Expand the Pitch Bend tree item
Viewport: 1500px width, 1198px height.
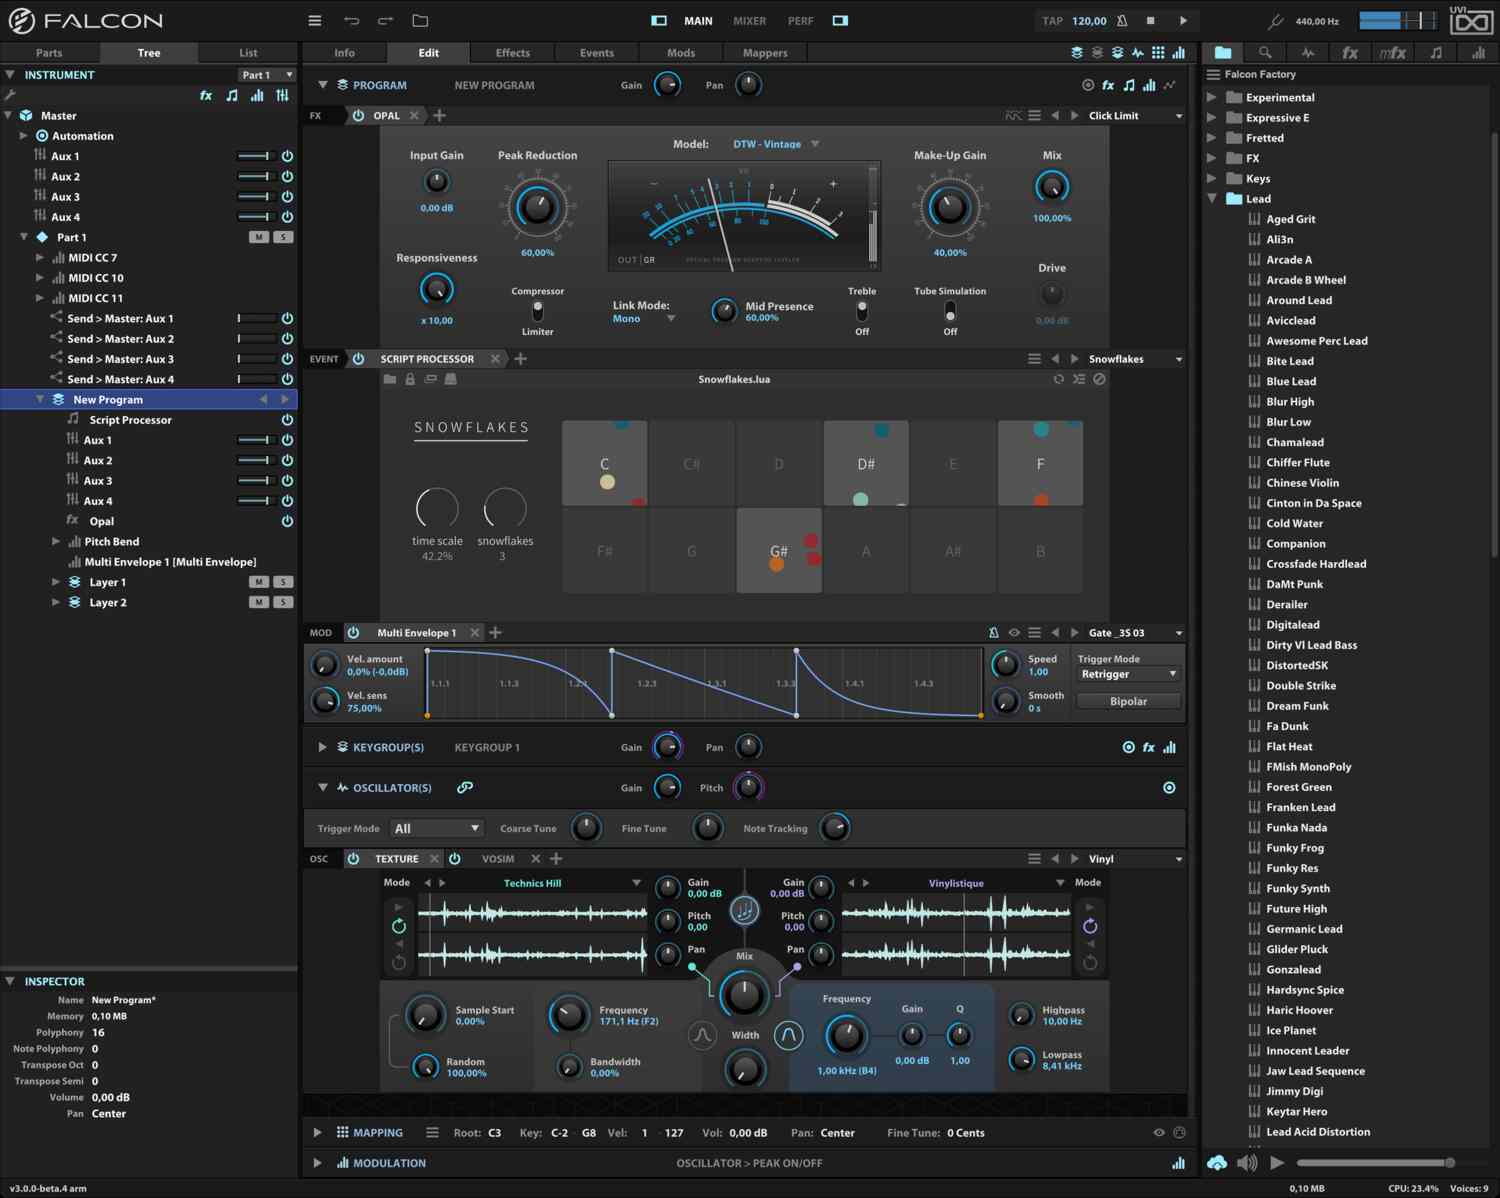point(56,542)
